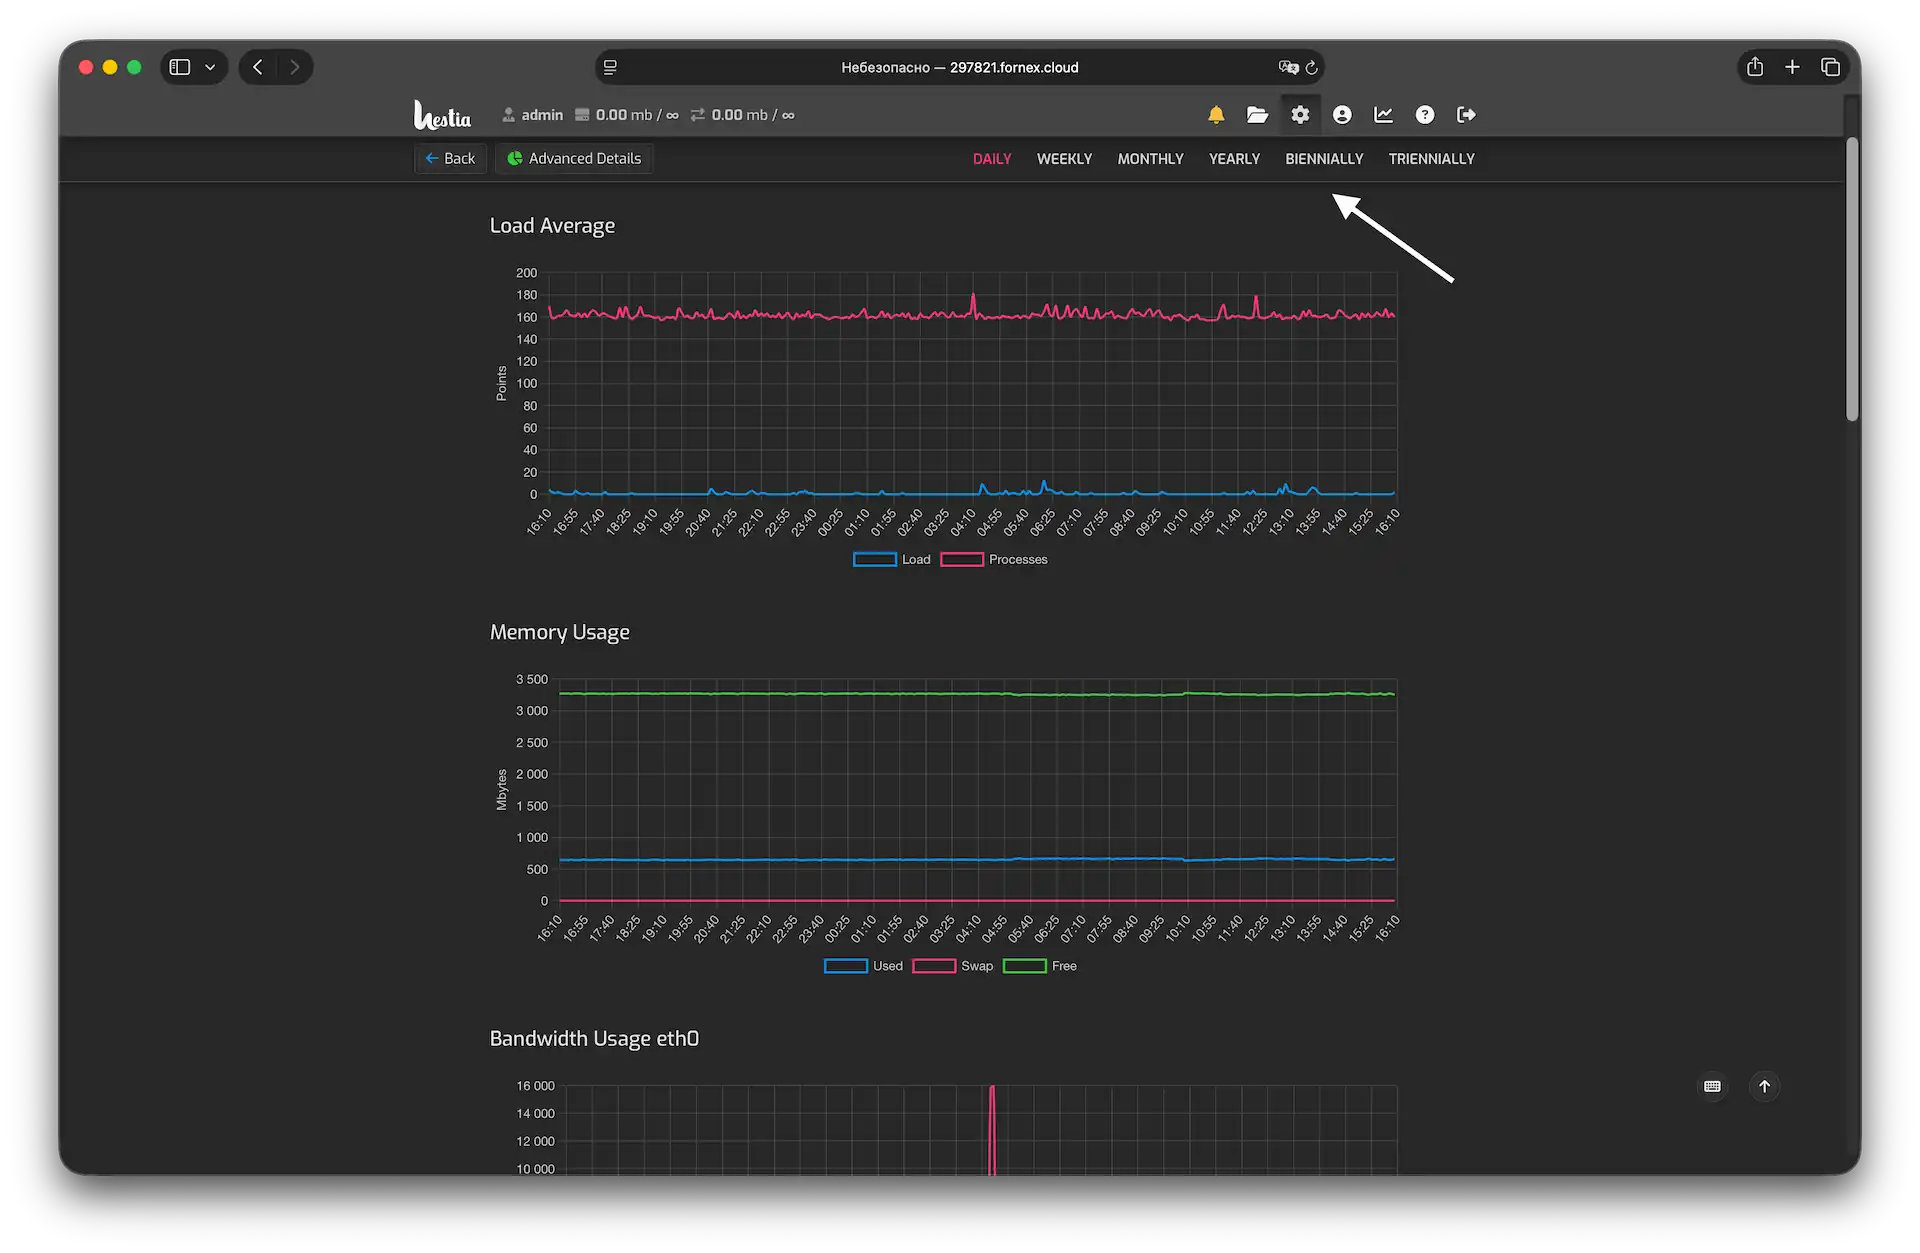The image size is (1920, 1253).
Task: Click the bandwidth 0.00 mb indicator
Action: [x=743, y=115]
